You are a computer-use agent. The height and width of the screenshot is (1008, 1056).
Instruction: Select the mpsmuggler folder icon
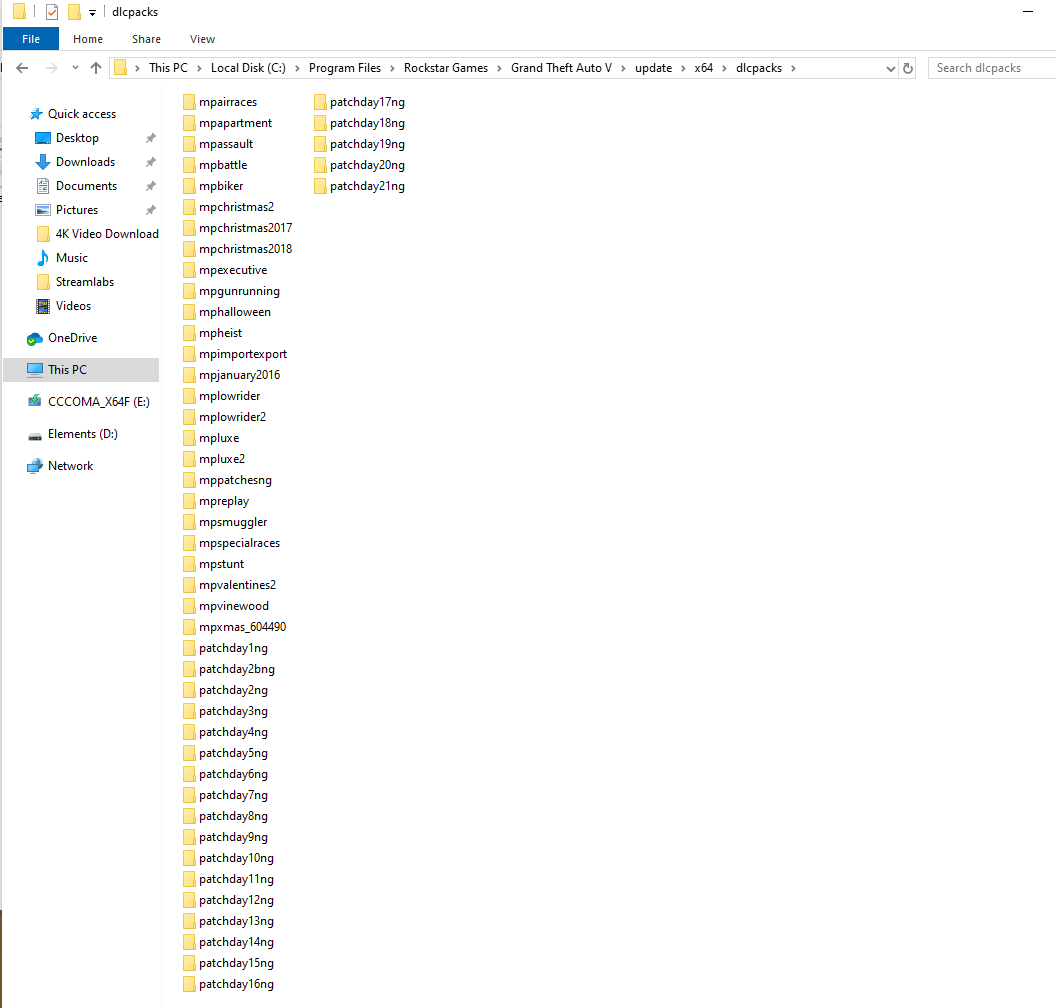tap(189, 522)
